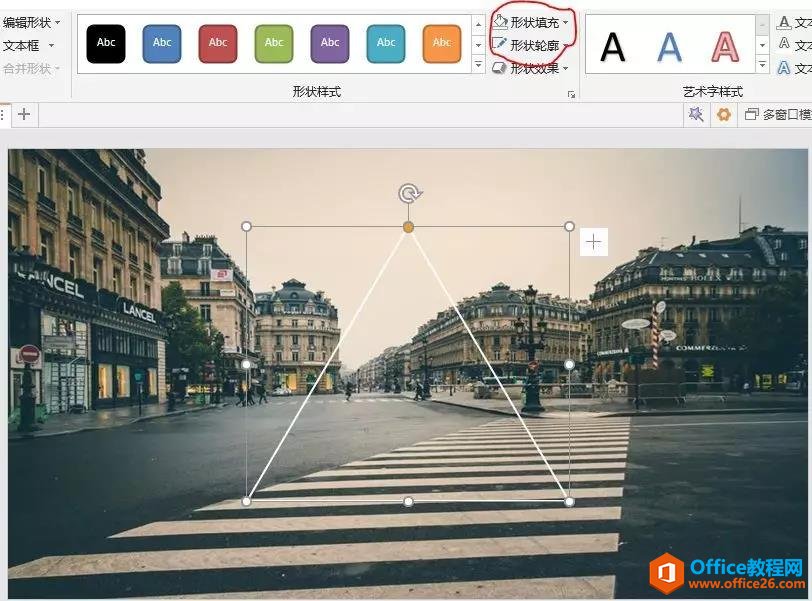Open the 形状效果 shape effects menu
Viewport: 812px width, 601px height.
[530, 68]
